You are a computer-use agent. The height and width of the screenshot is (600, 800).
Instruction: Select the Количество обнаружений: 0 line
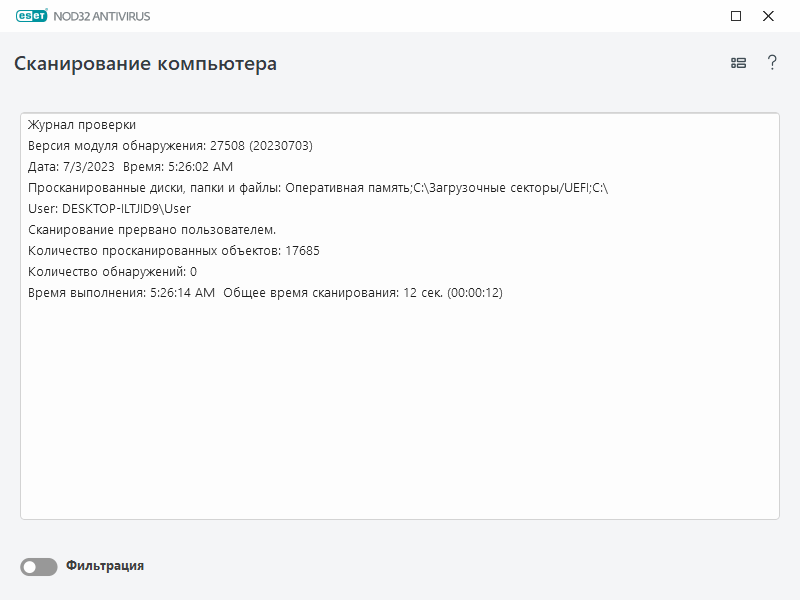pyautogui.click(x=113, y=272)
